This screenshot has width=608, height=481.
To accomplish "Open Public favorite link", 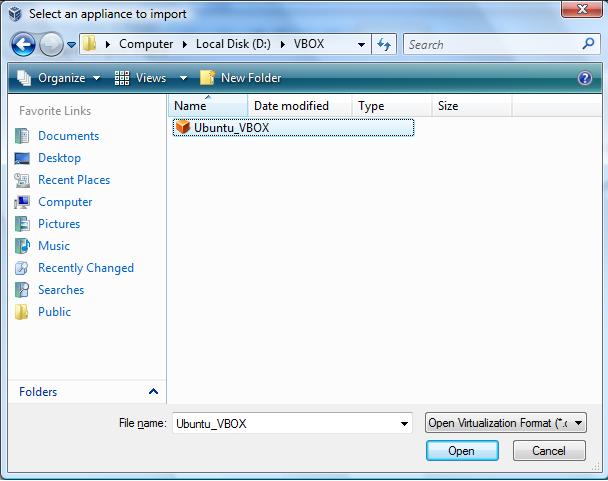I will [x=54, y=312].
